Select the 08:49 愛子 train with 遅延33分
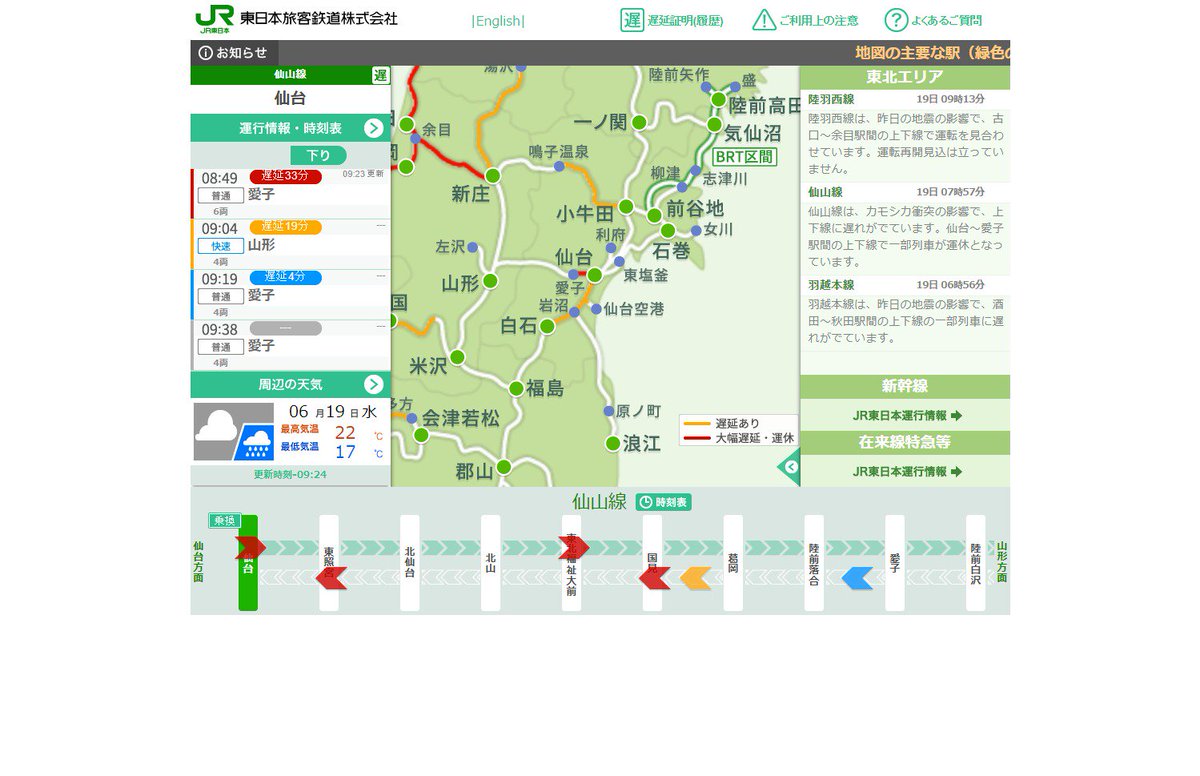1200x776 pixels. click(x=291, y=192)
